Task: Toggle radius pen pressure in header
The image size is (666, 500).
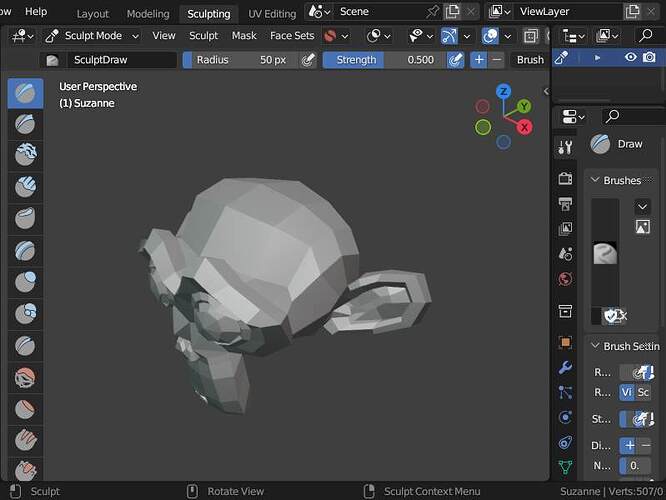Action: point(309,60)
